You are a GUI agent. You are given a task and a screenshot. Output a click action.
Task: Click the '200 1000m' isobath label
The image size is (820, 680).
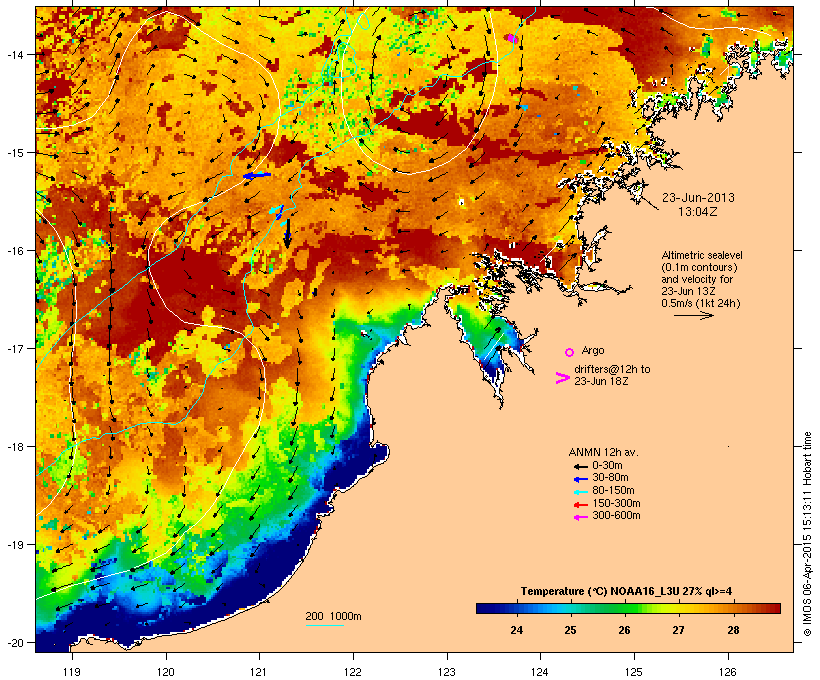point(333,616)
